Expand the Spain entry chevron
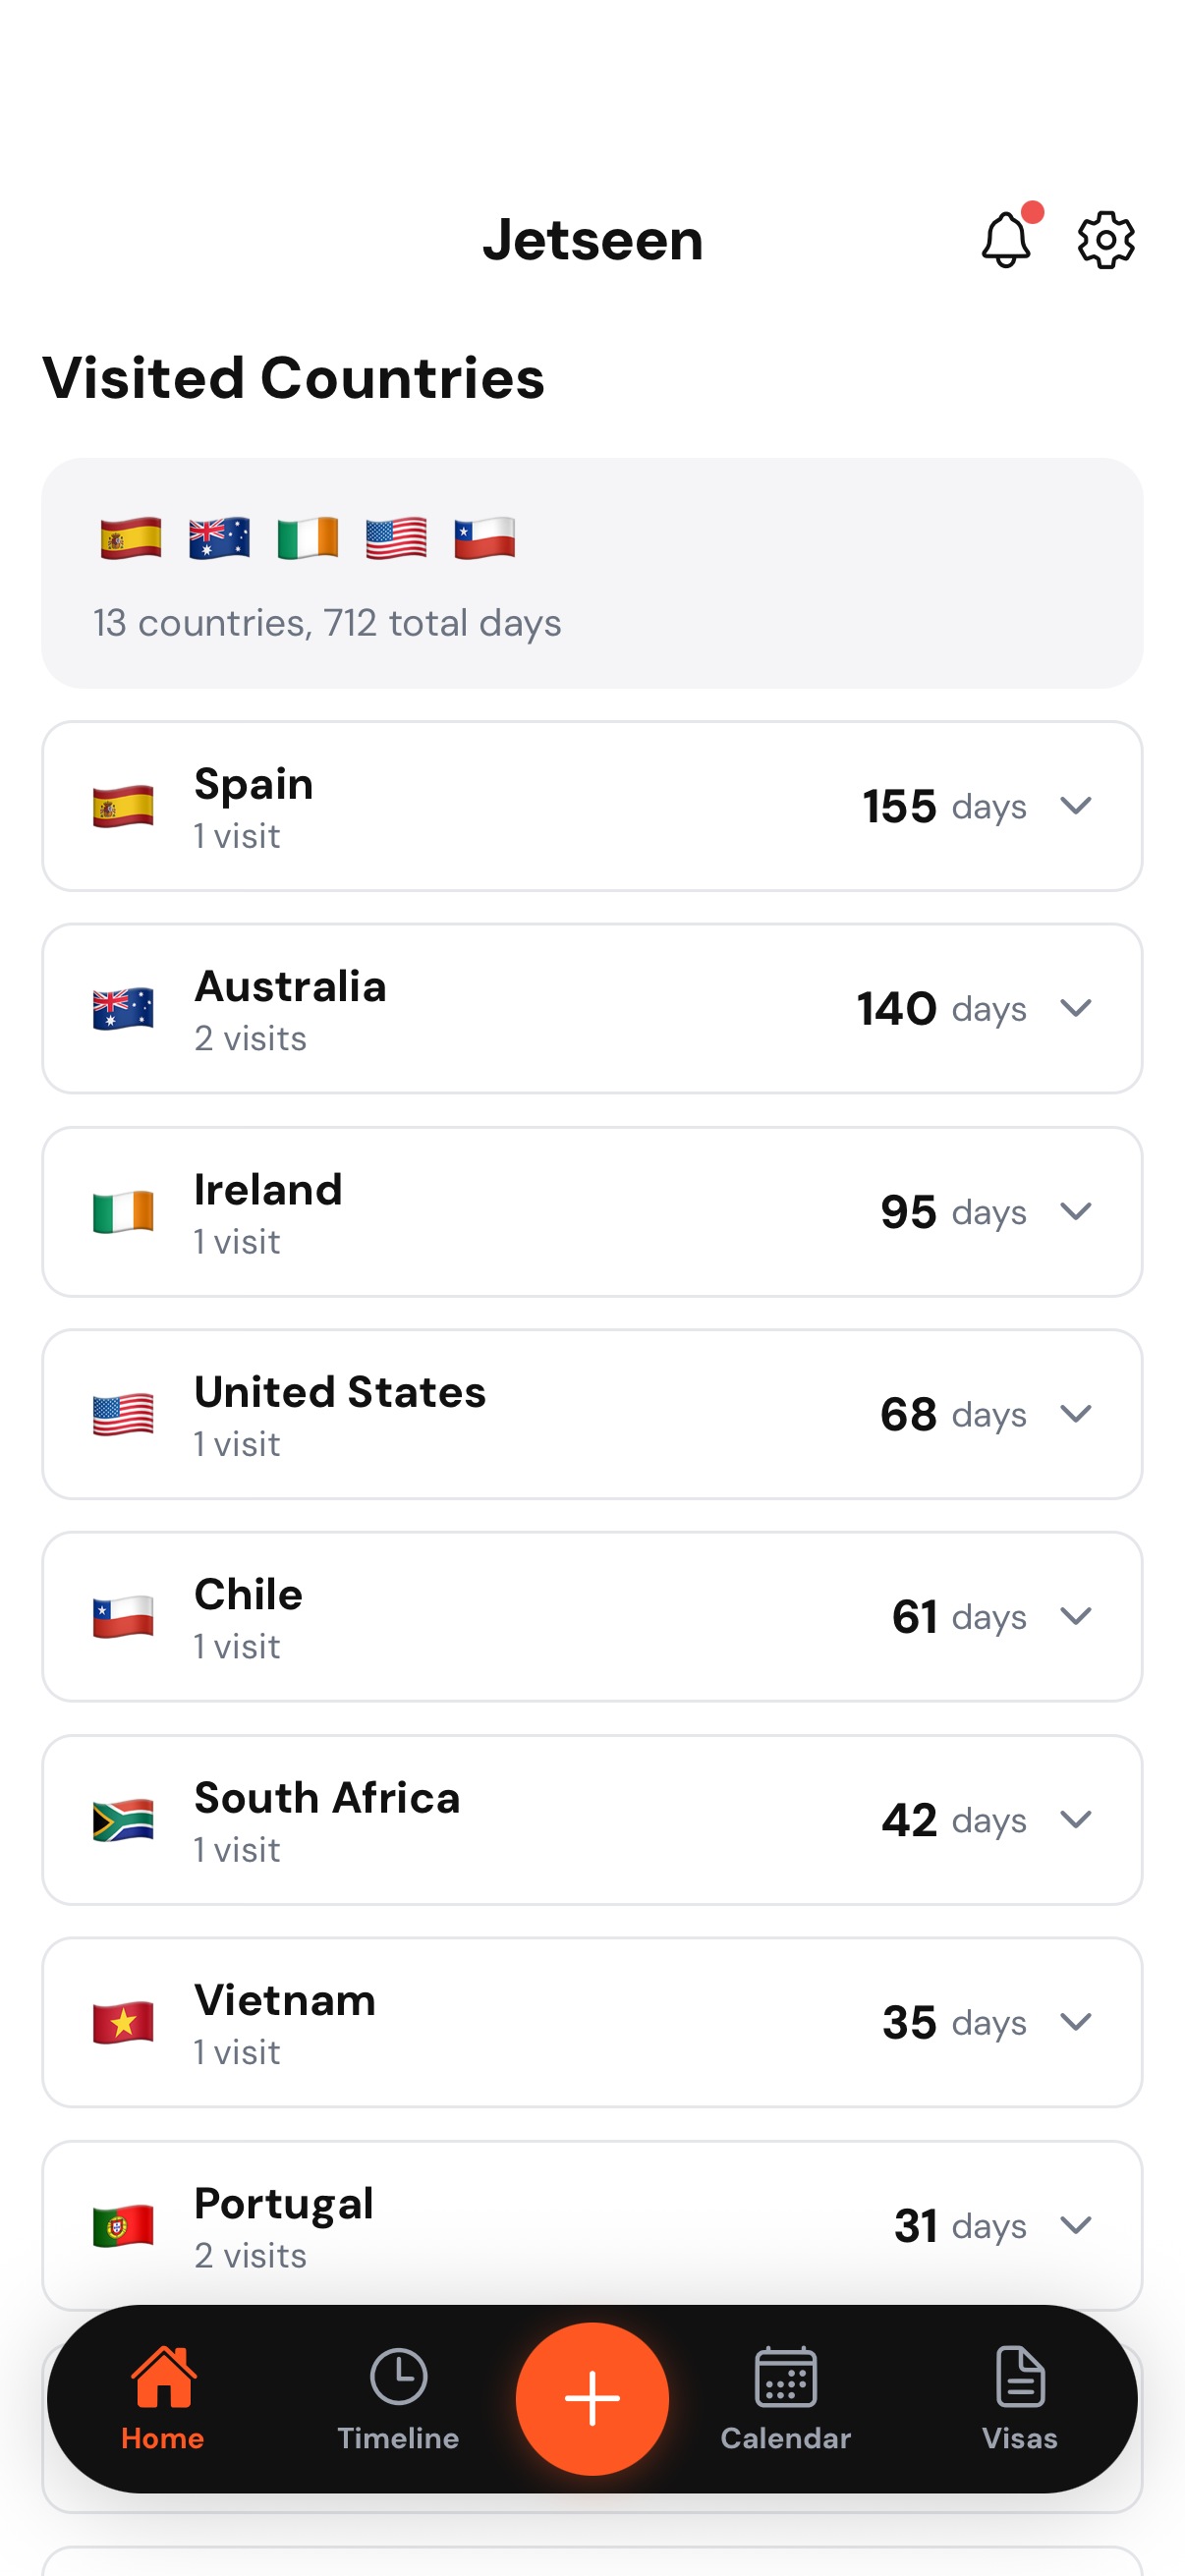 pos(1076,806)
